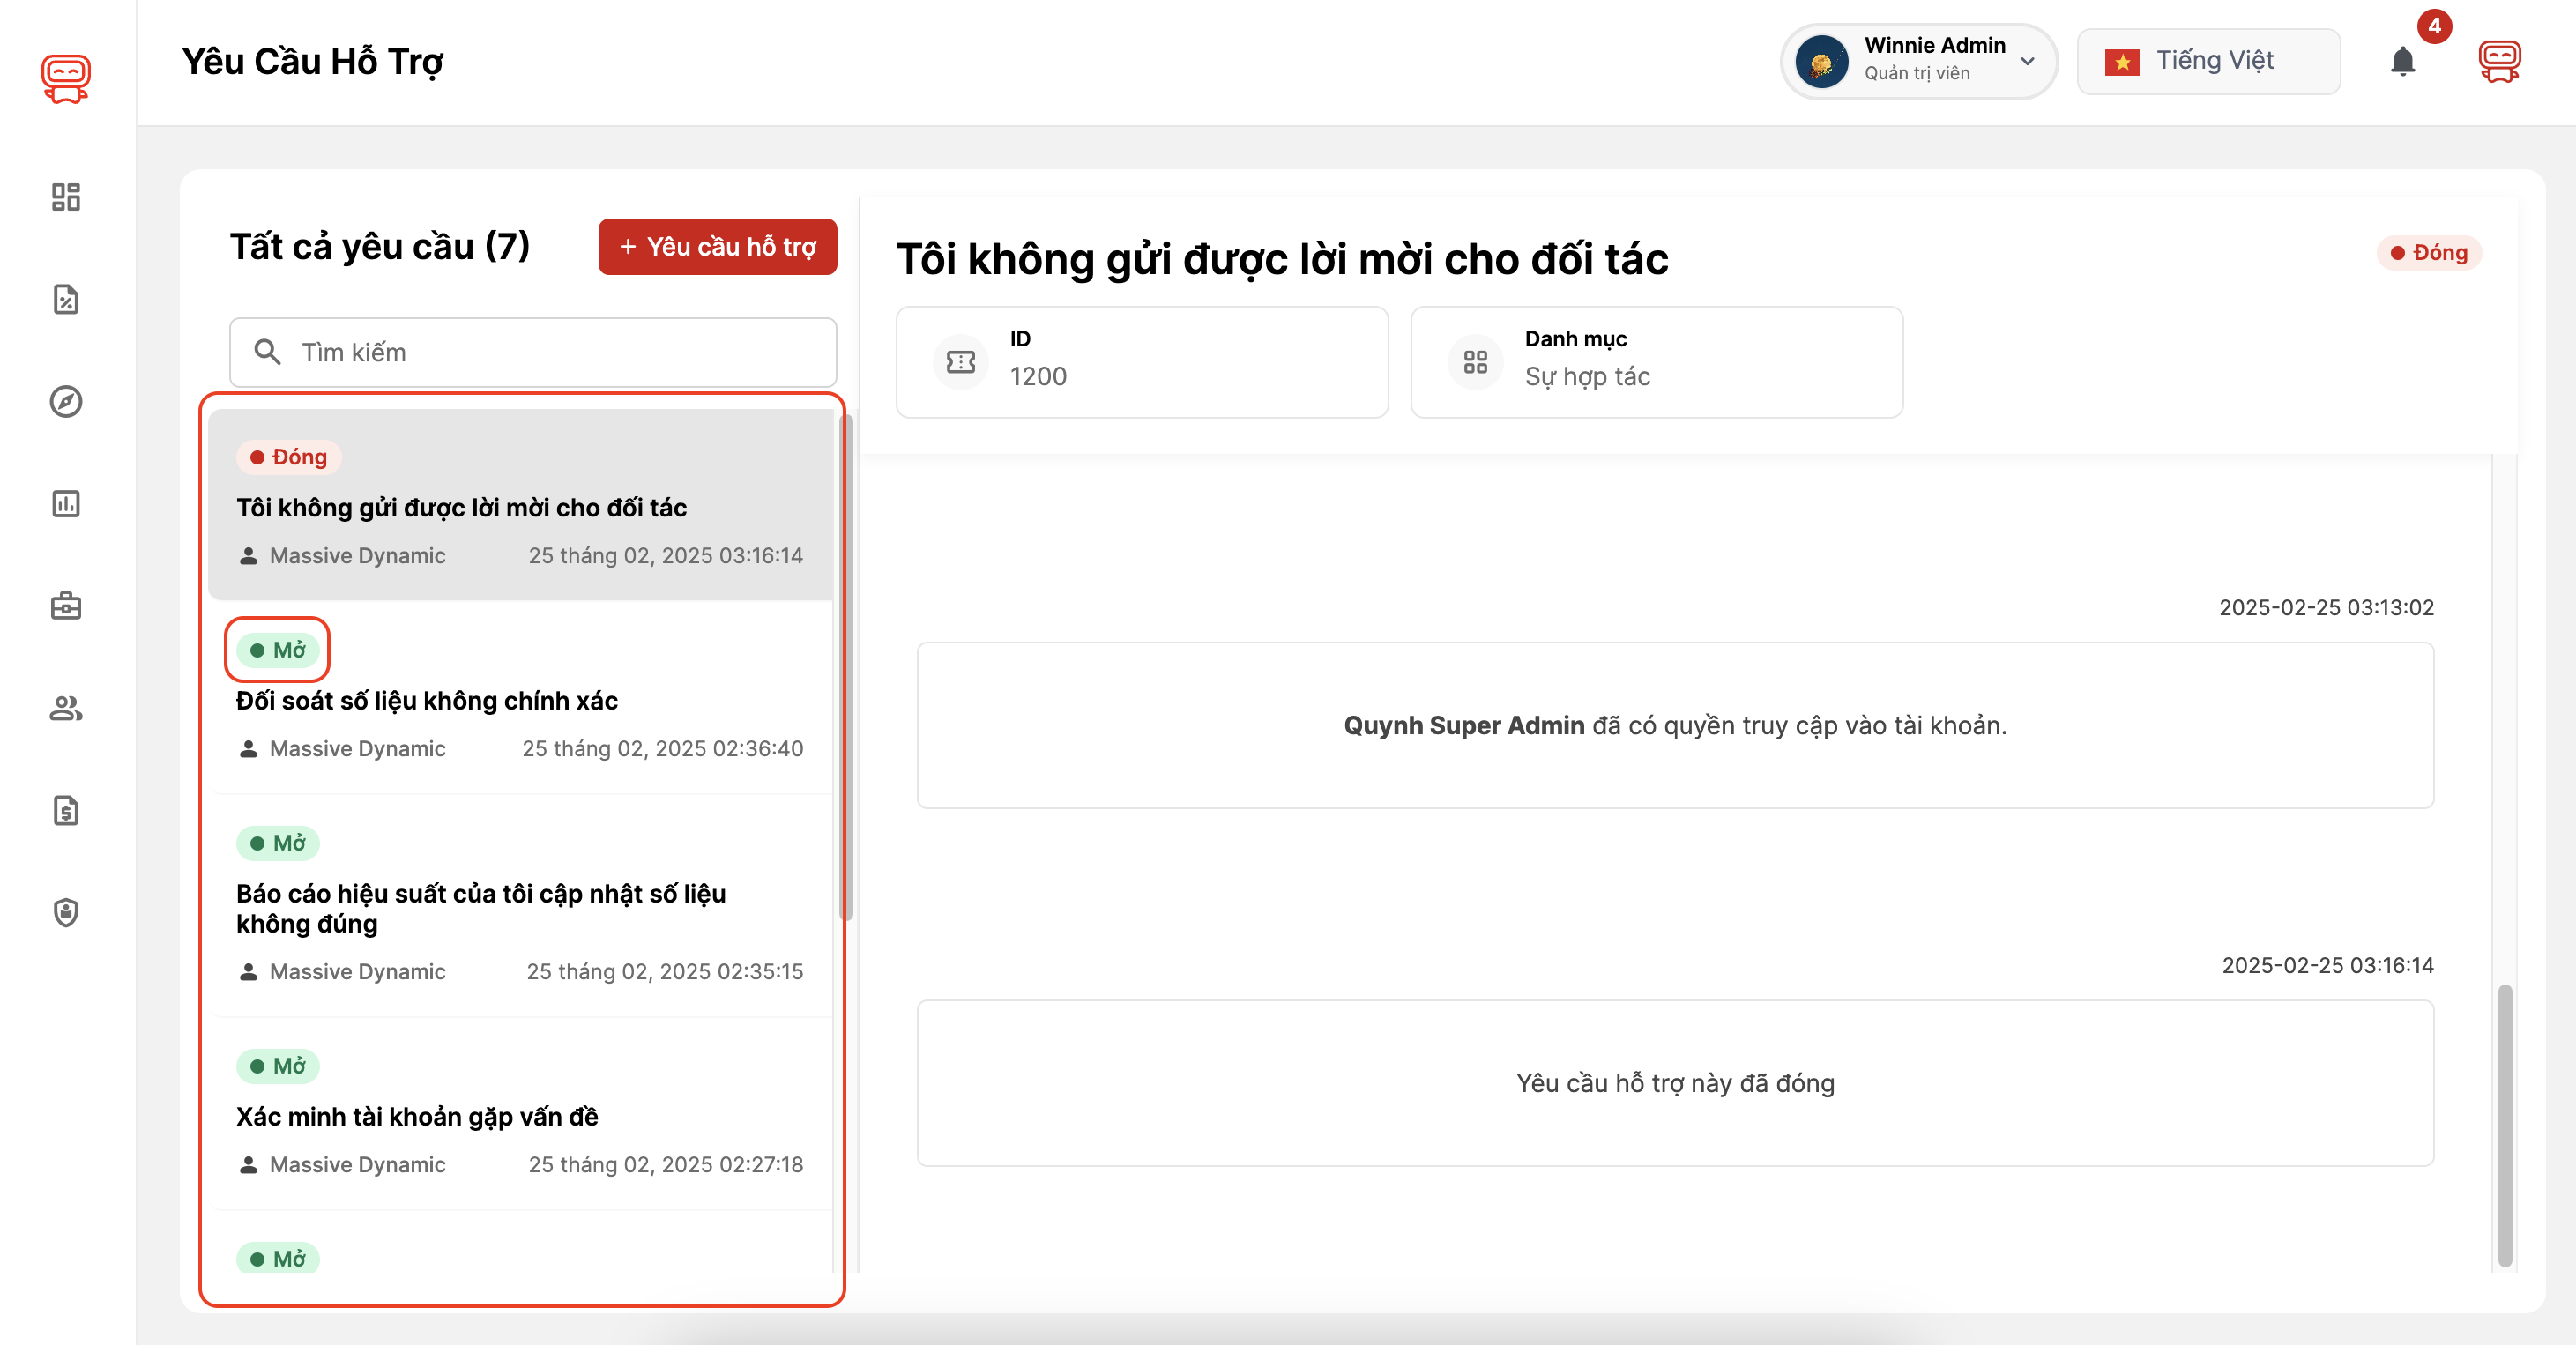Select the 'Đóng' status badge on ticket detail

tap(2428, 252)
